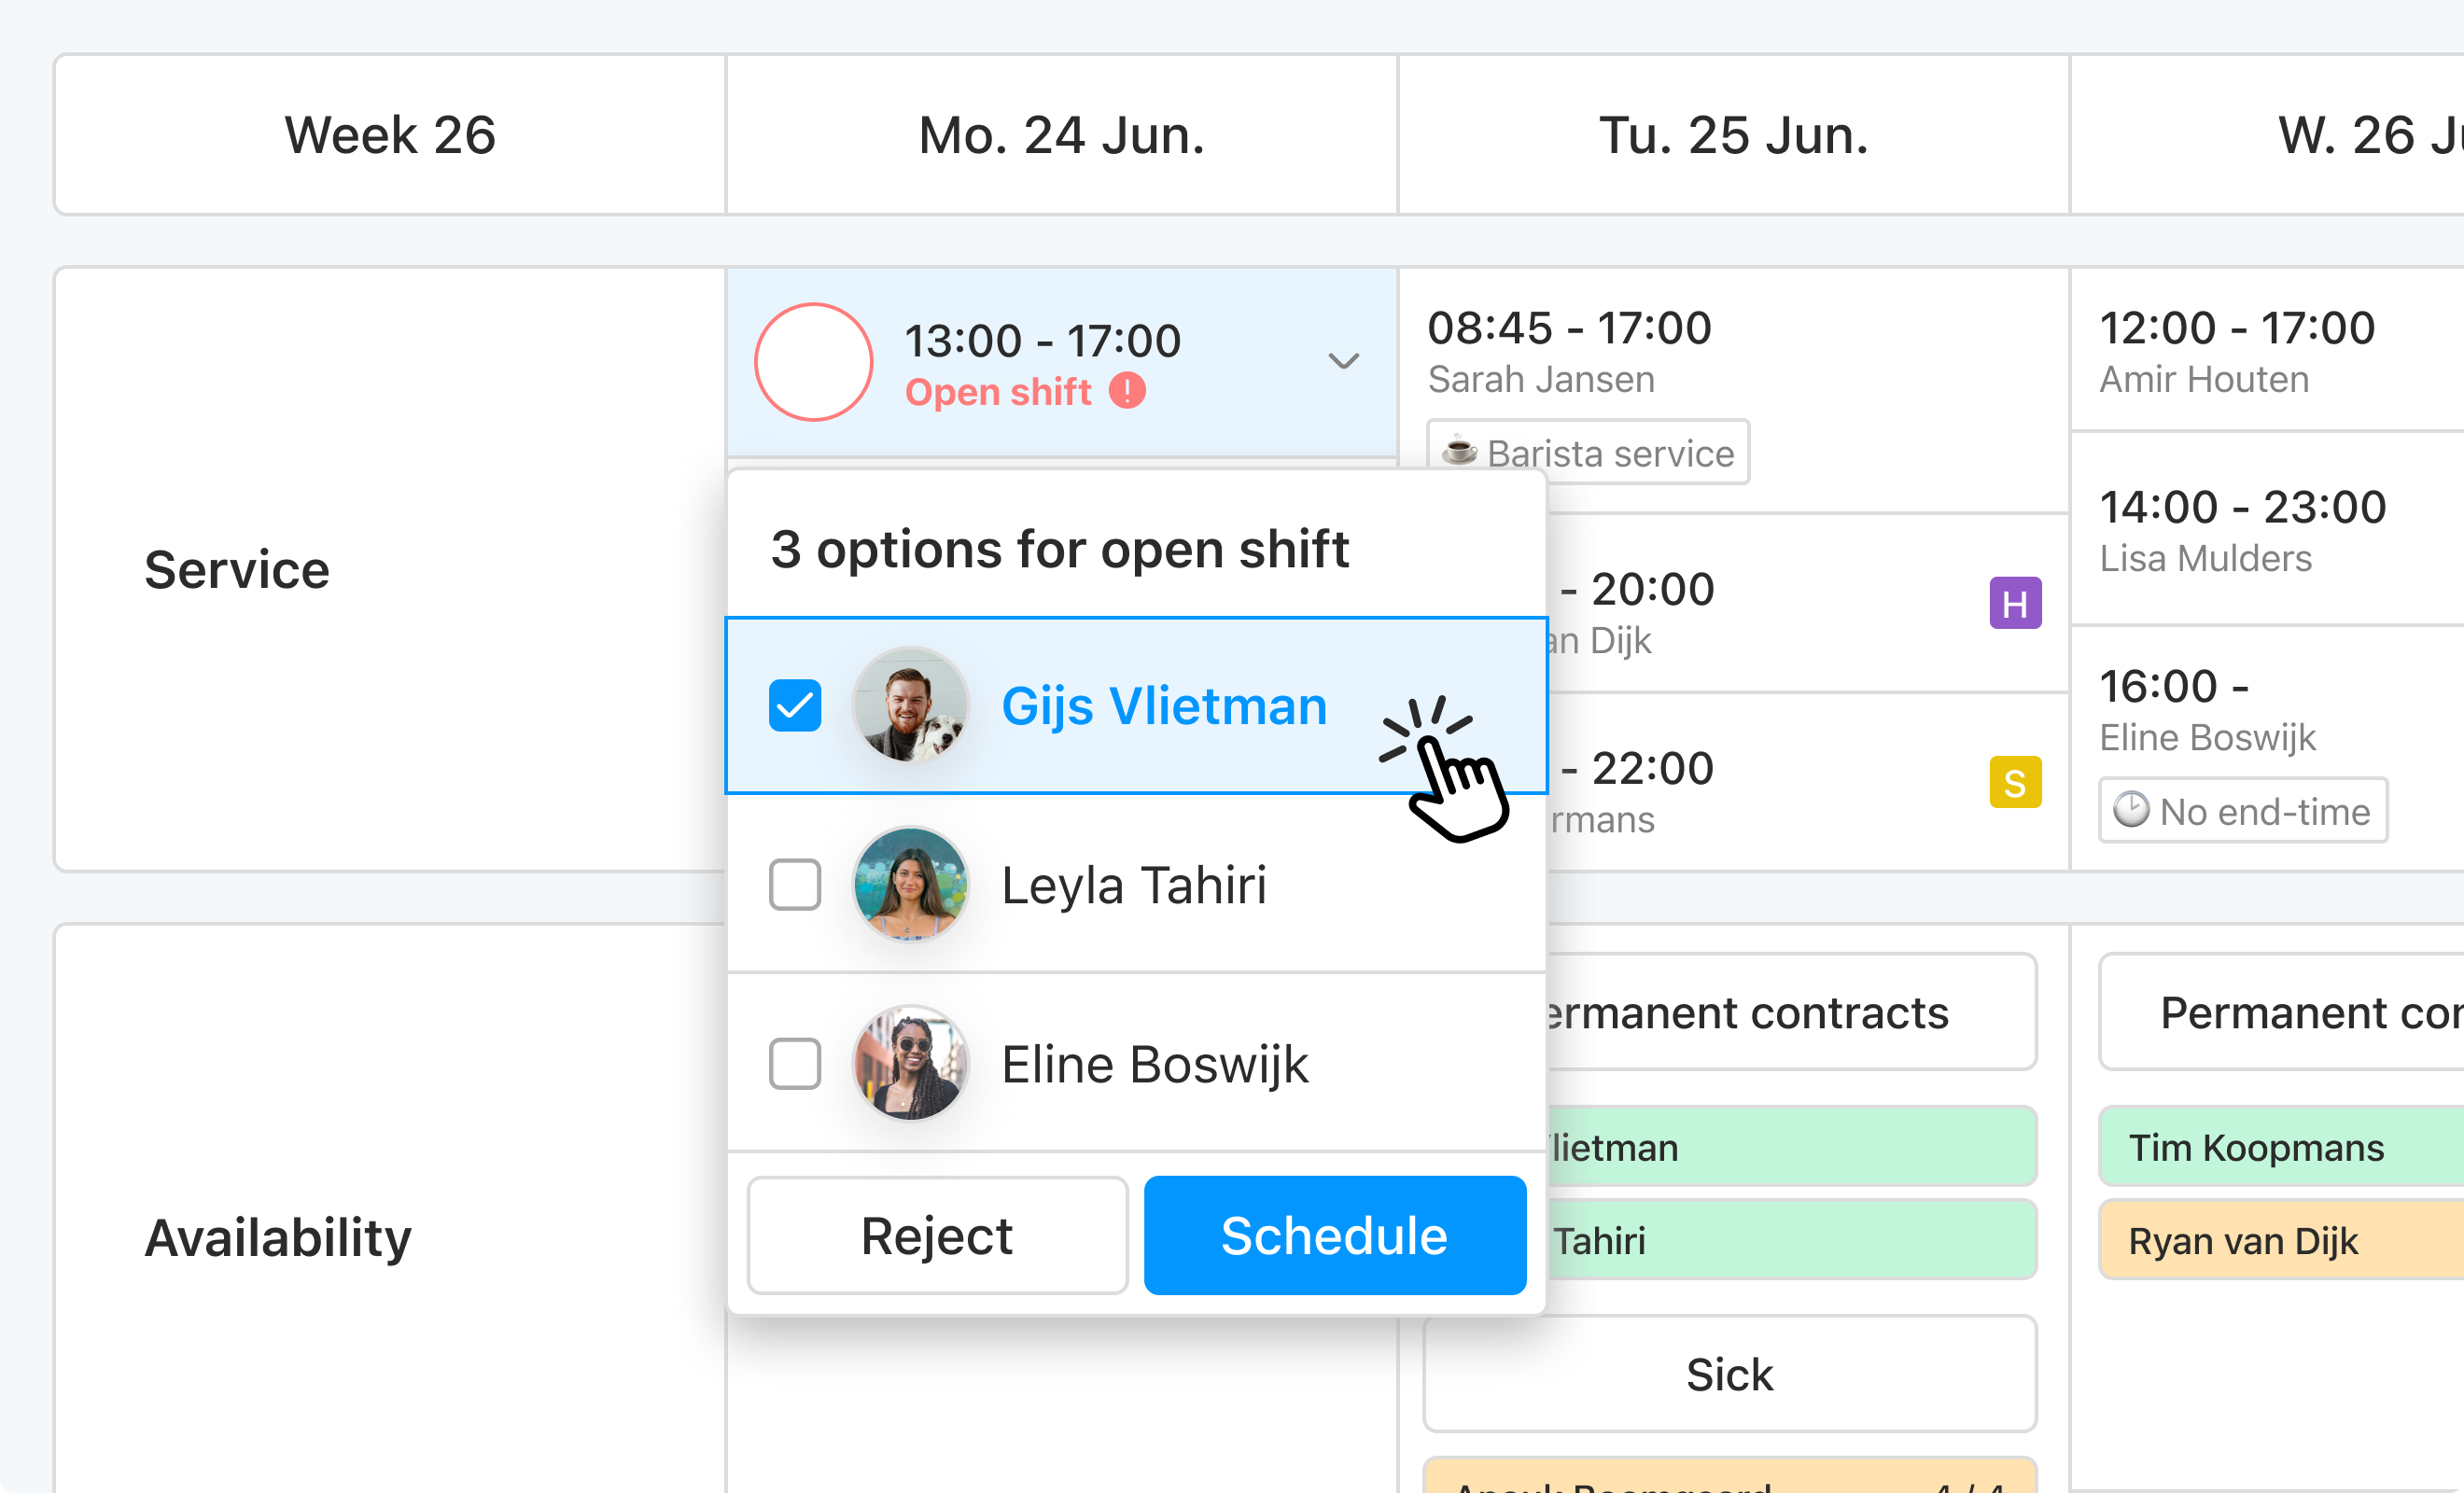Click the clock icon next to No end-time
The width and height of the screenshot is (2464, 1493).
(x=2131, y=810)
